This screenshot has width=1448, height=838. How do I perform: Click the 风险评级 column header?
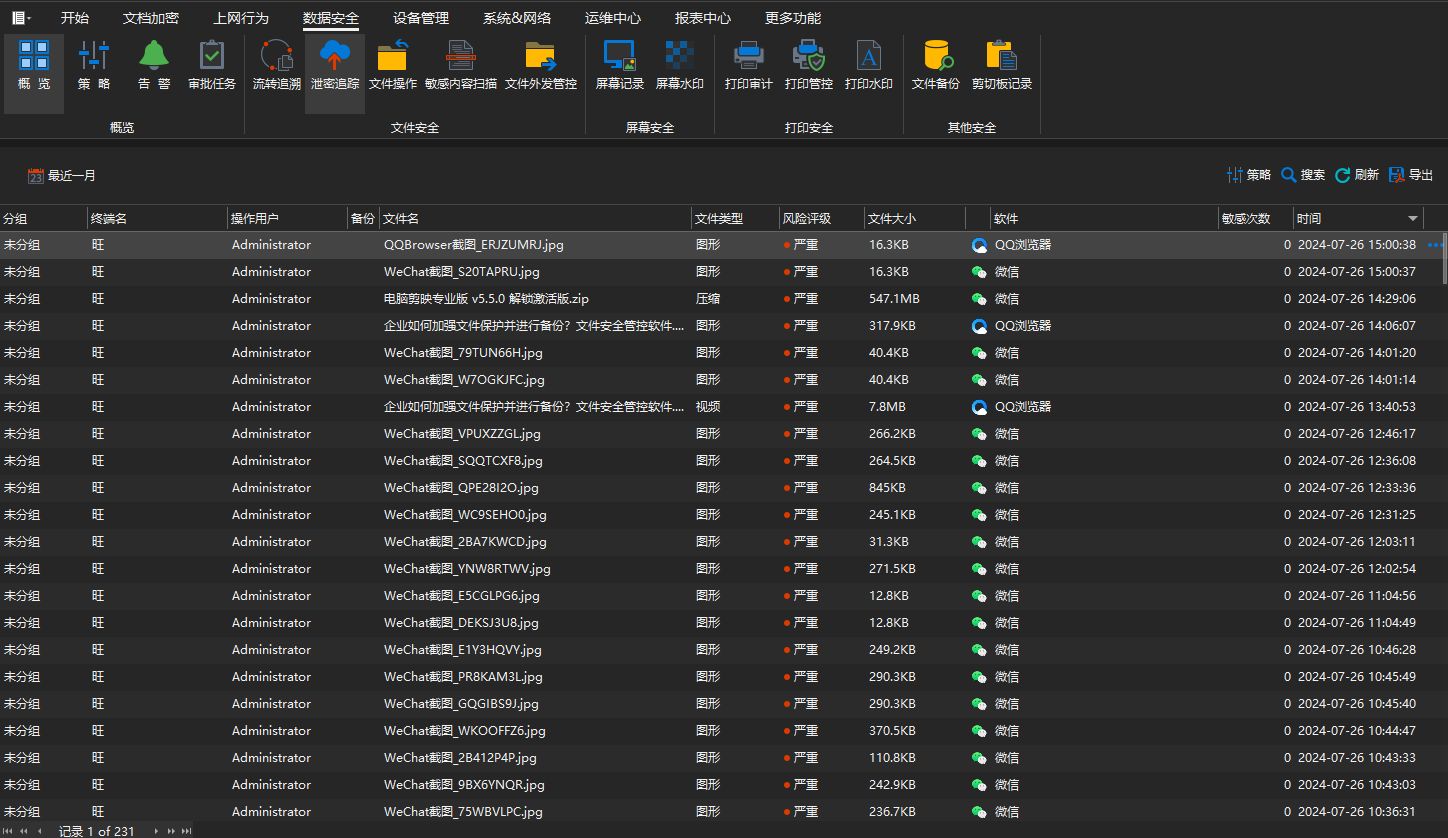click(x=822, y=218)
